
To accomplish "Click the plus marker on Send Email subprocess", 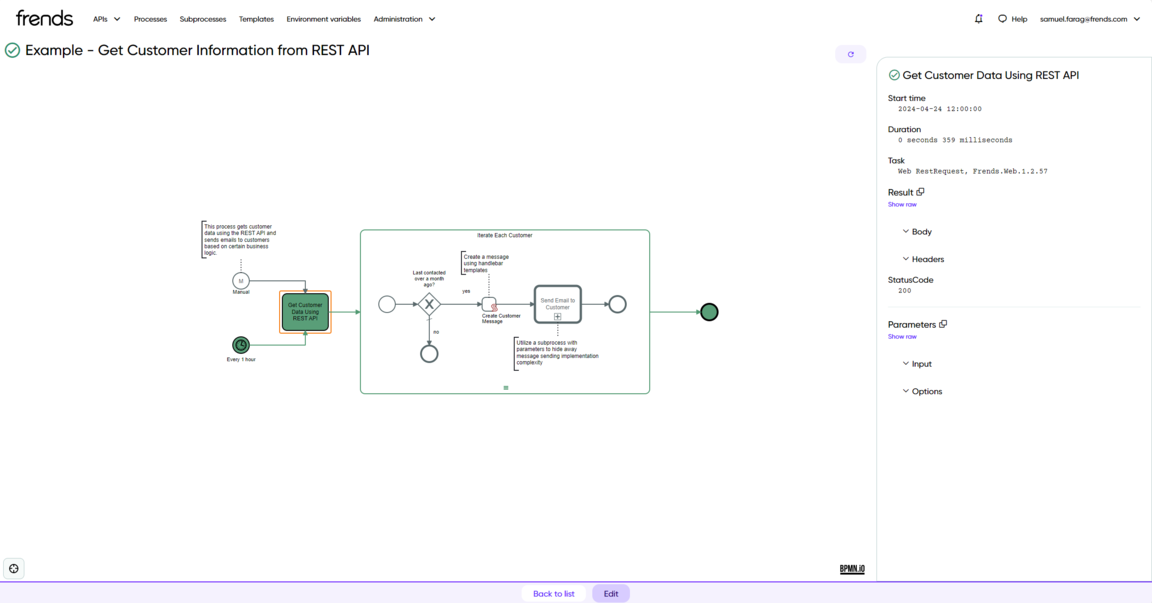I will (x=558, y=317).
